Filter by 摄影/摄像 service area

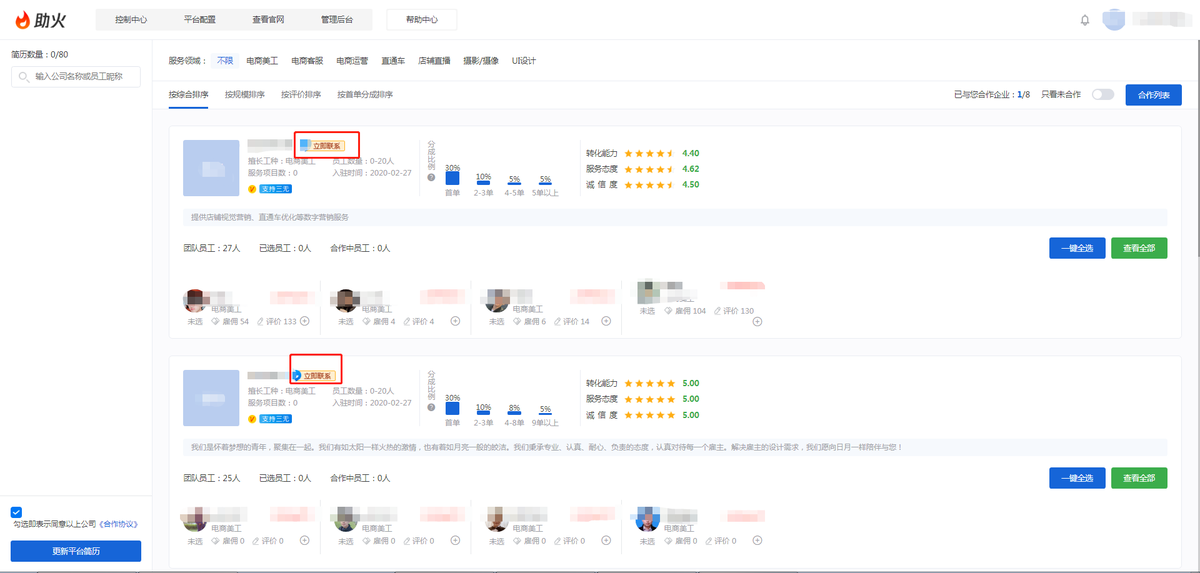[x=481, y=61]
